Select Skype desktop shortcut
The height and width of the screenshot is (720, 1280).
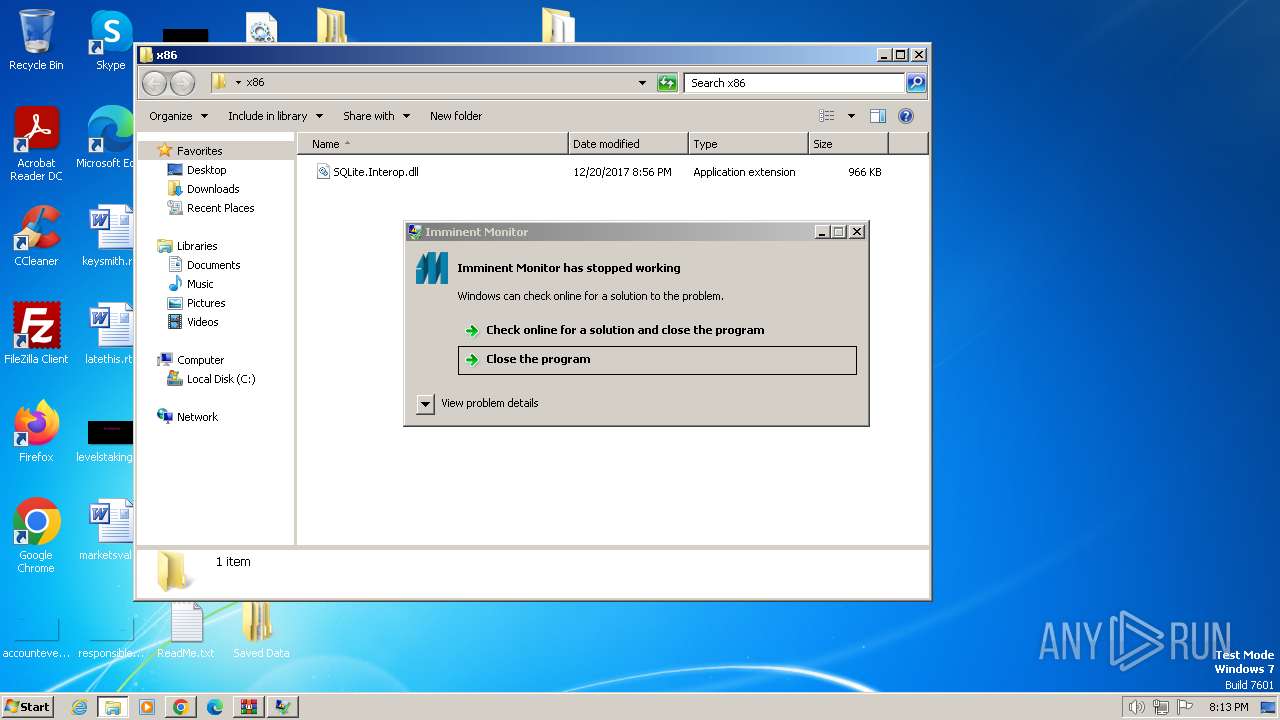110,40
